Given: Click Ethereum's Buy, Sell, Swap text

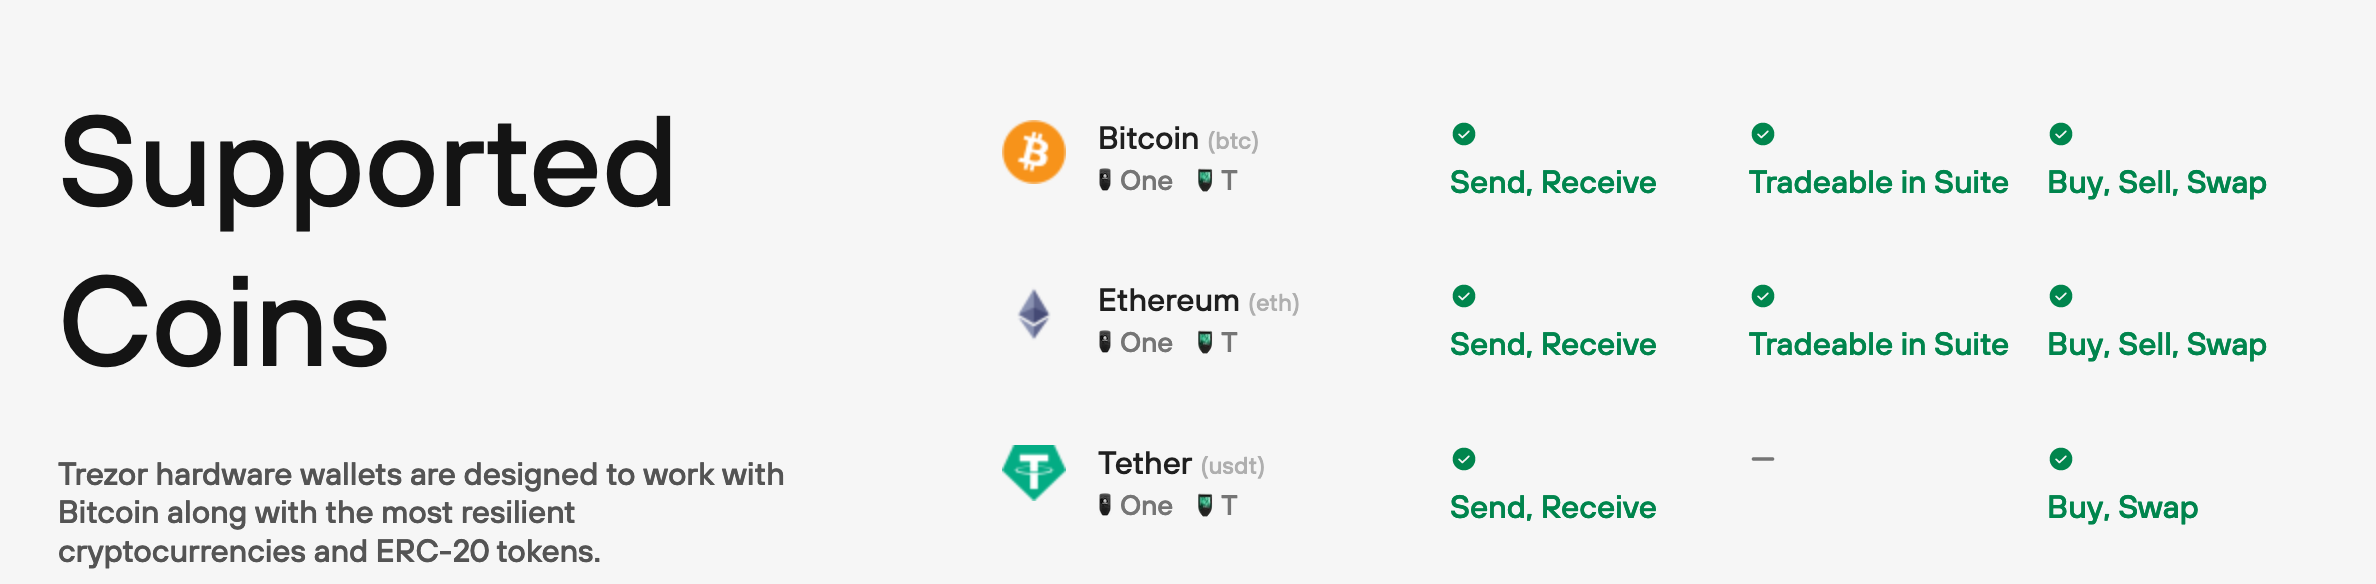Looking at the screenshot, I should [2157, 345].
